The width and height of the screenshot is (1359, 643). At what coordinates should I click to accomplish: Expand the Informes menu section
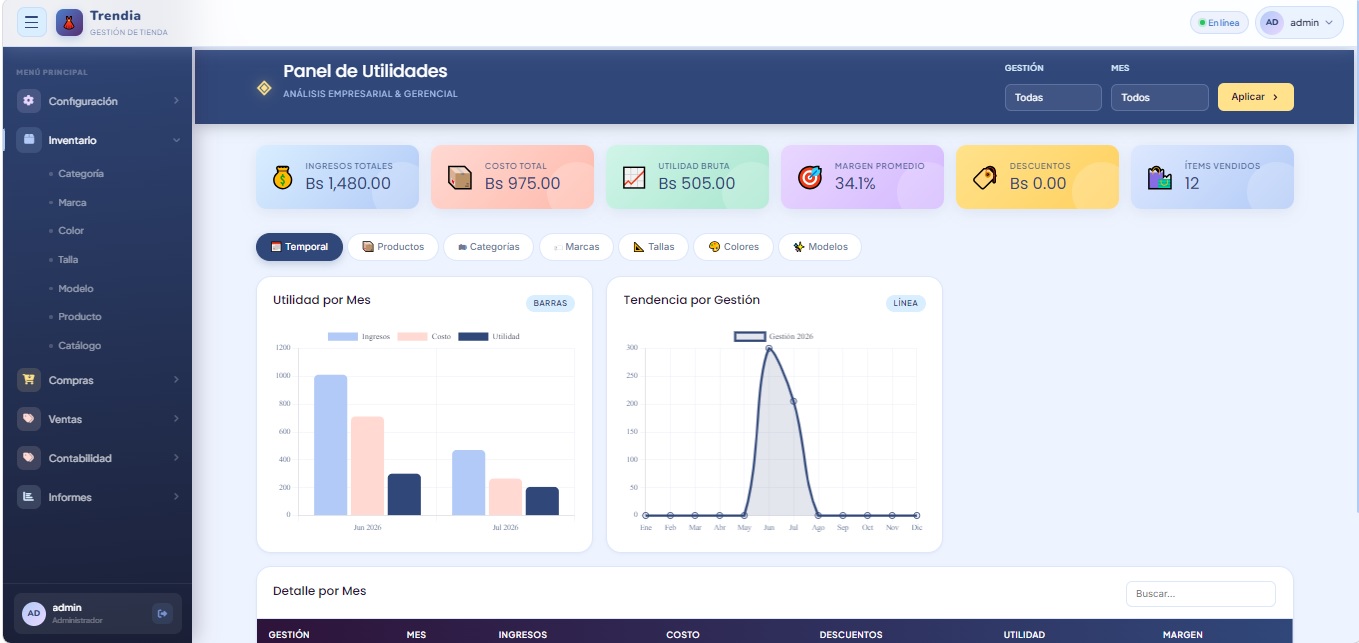coord(98,497)
